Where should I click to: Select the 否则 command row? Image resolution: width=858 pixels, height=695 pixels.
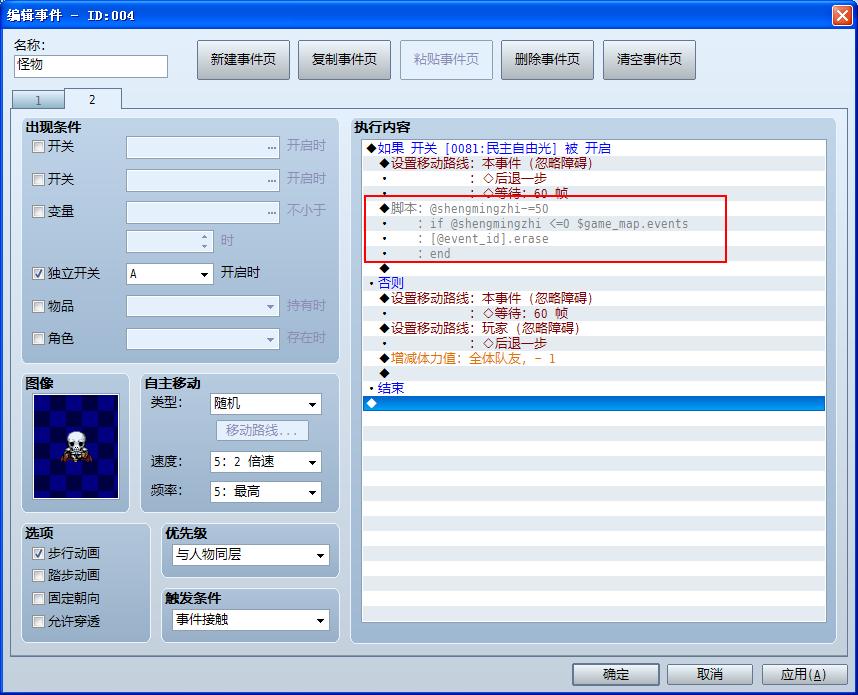(594, 283)
